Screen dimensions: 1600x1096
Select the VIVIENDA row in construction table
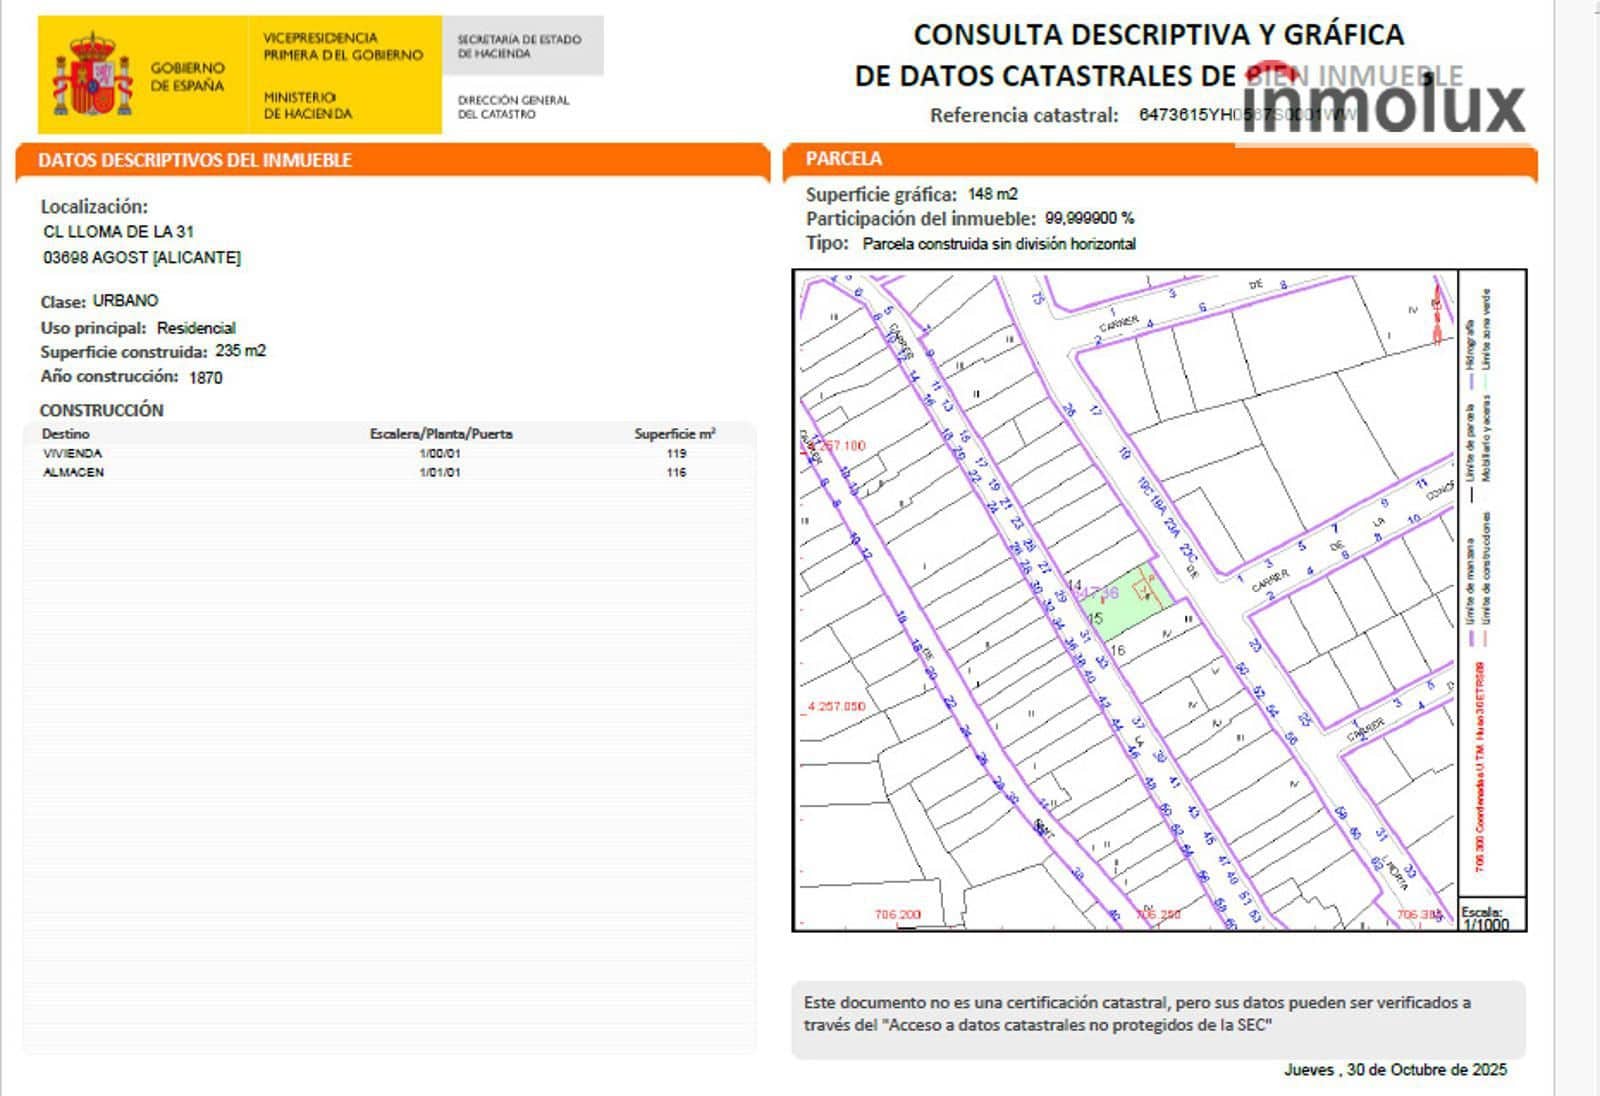click(x=73, y=453)
